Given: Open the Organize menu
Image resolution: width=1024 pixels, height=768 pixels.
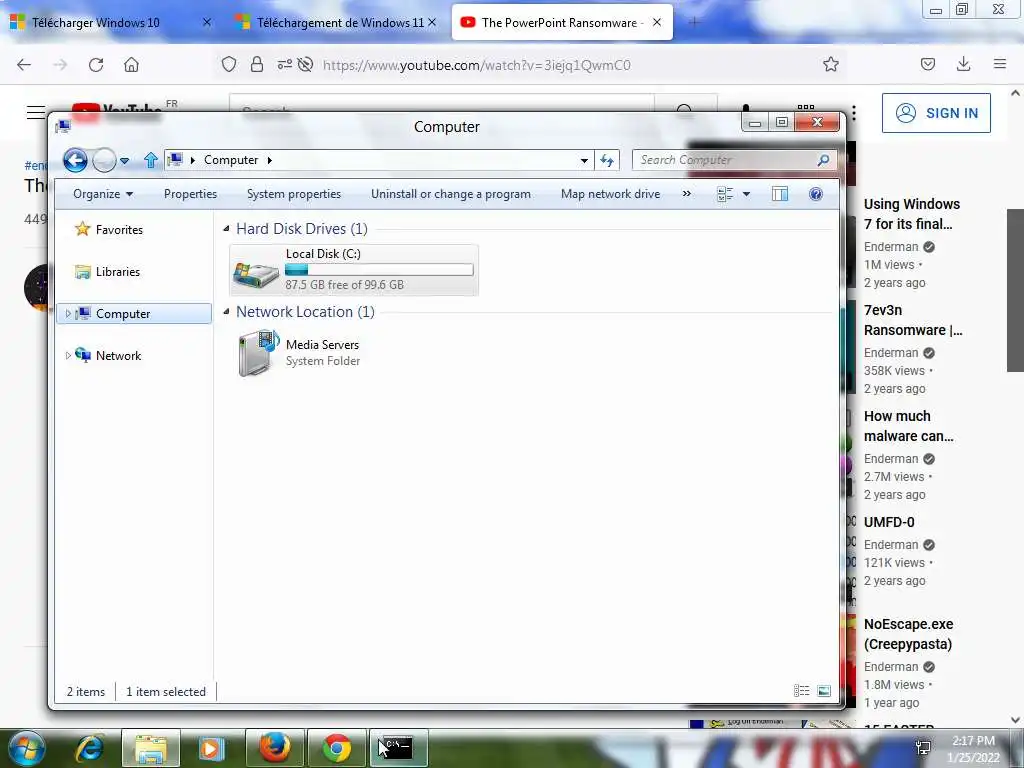Looking at the screenshot, I should [x=103, y=194].
